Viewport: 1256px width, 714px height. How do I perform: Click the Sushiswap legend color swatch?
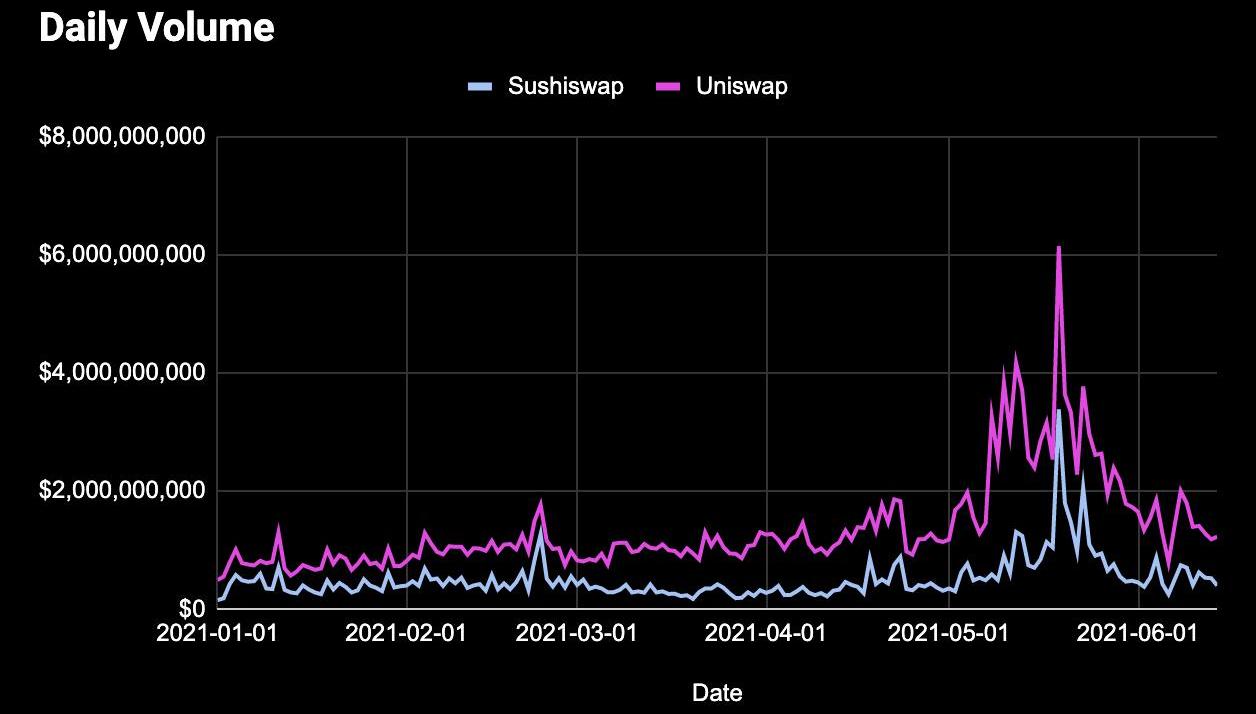pyautogui.click(x=481, y=87)
